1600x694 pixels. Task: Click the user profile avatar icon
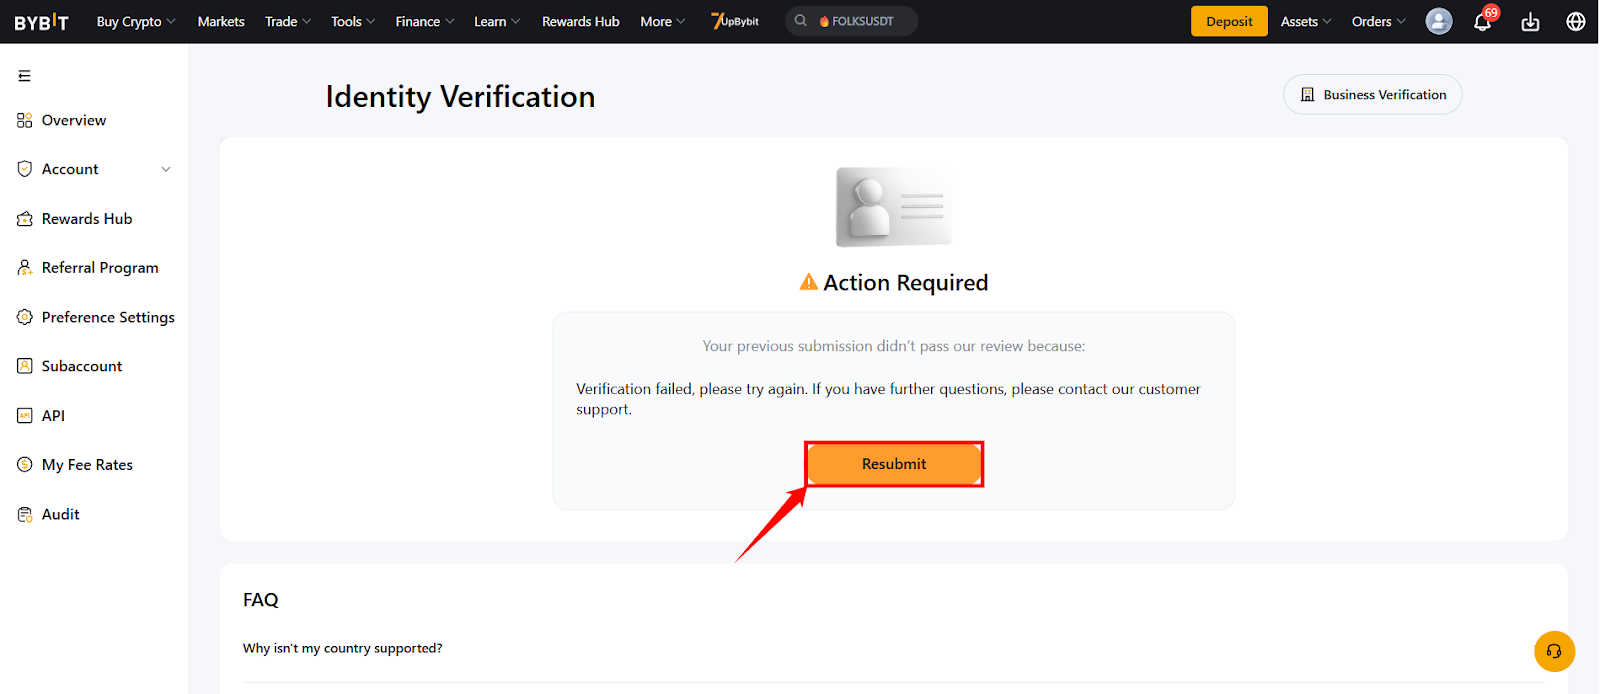tap(1439, 21)
